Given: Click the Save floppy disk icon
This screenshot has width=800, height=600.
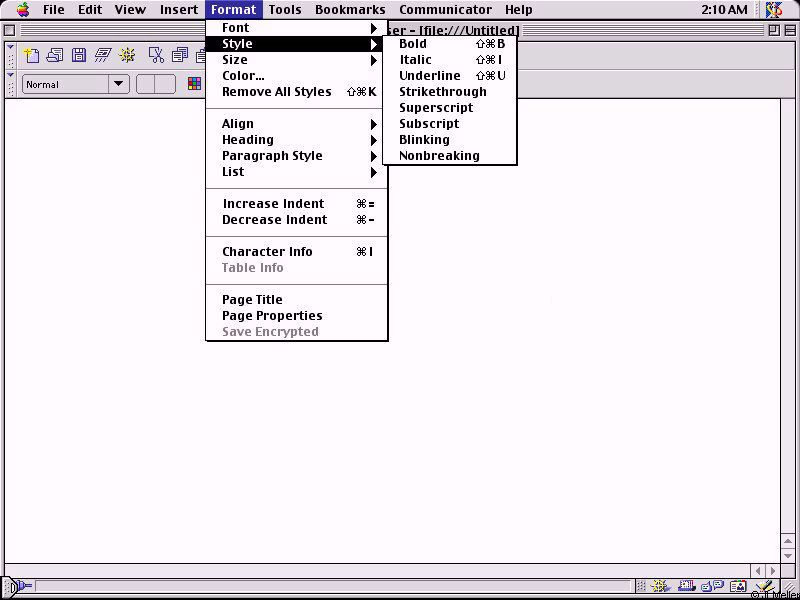Looking at the screenshot, I should click(x=79, y=55).
